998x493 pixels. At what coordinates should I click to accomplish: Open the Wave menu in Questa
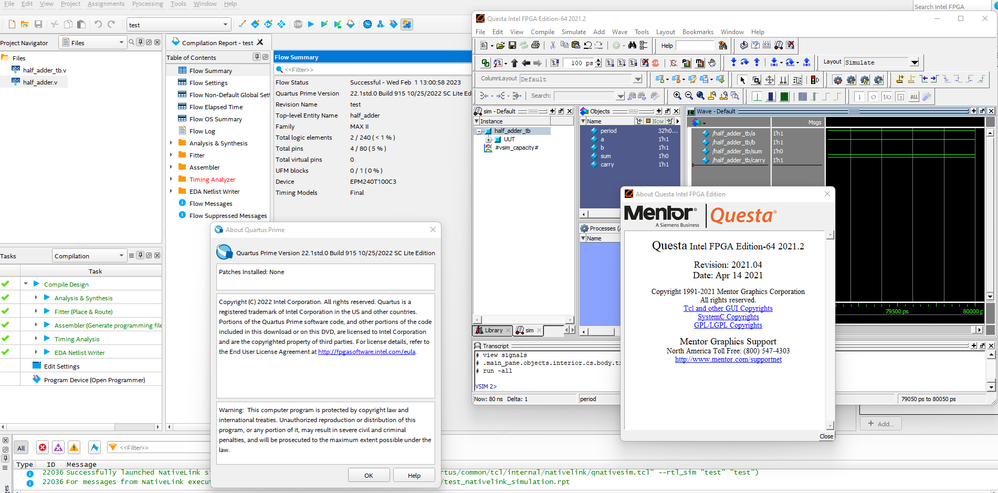tap(619, 32)
